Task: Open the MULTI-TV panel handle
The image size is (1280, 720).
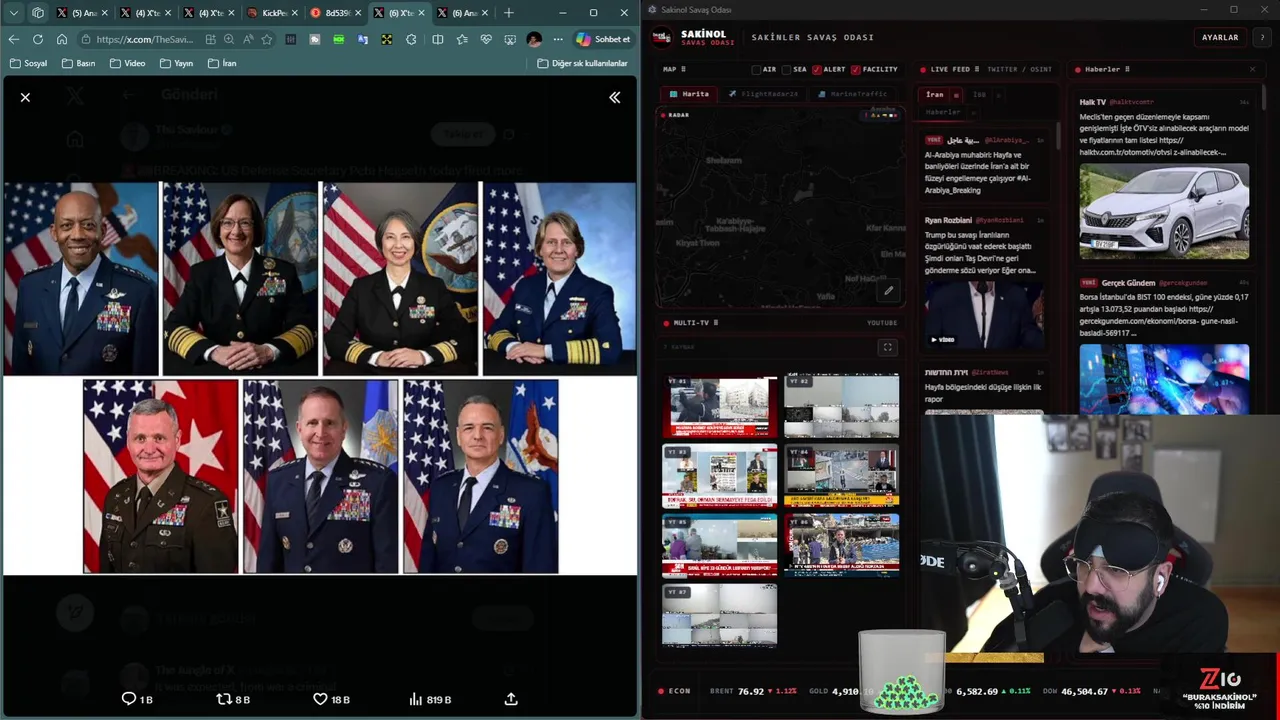Action: (716, 323)
